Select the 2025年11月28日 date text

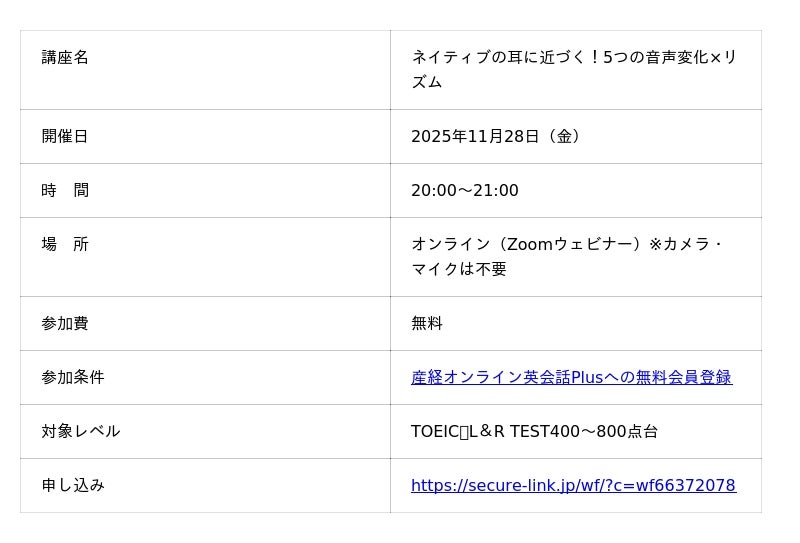[x=475, y=136]
